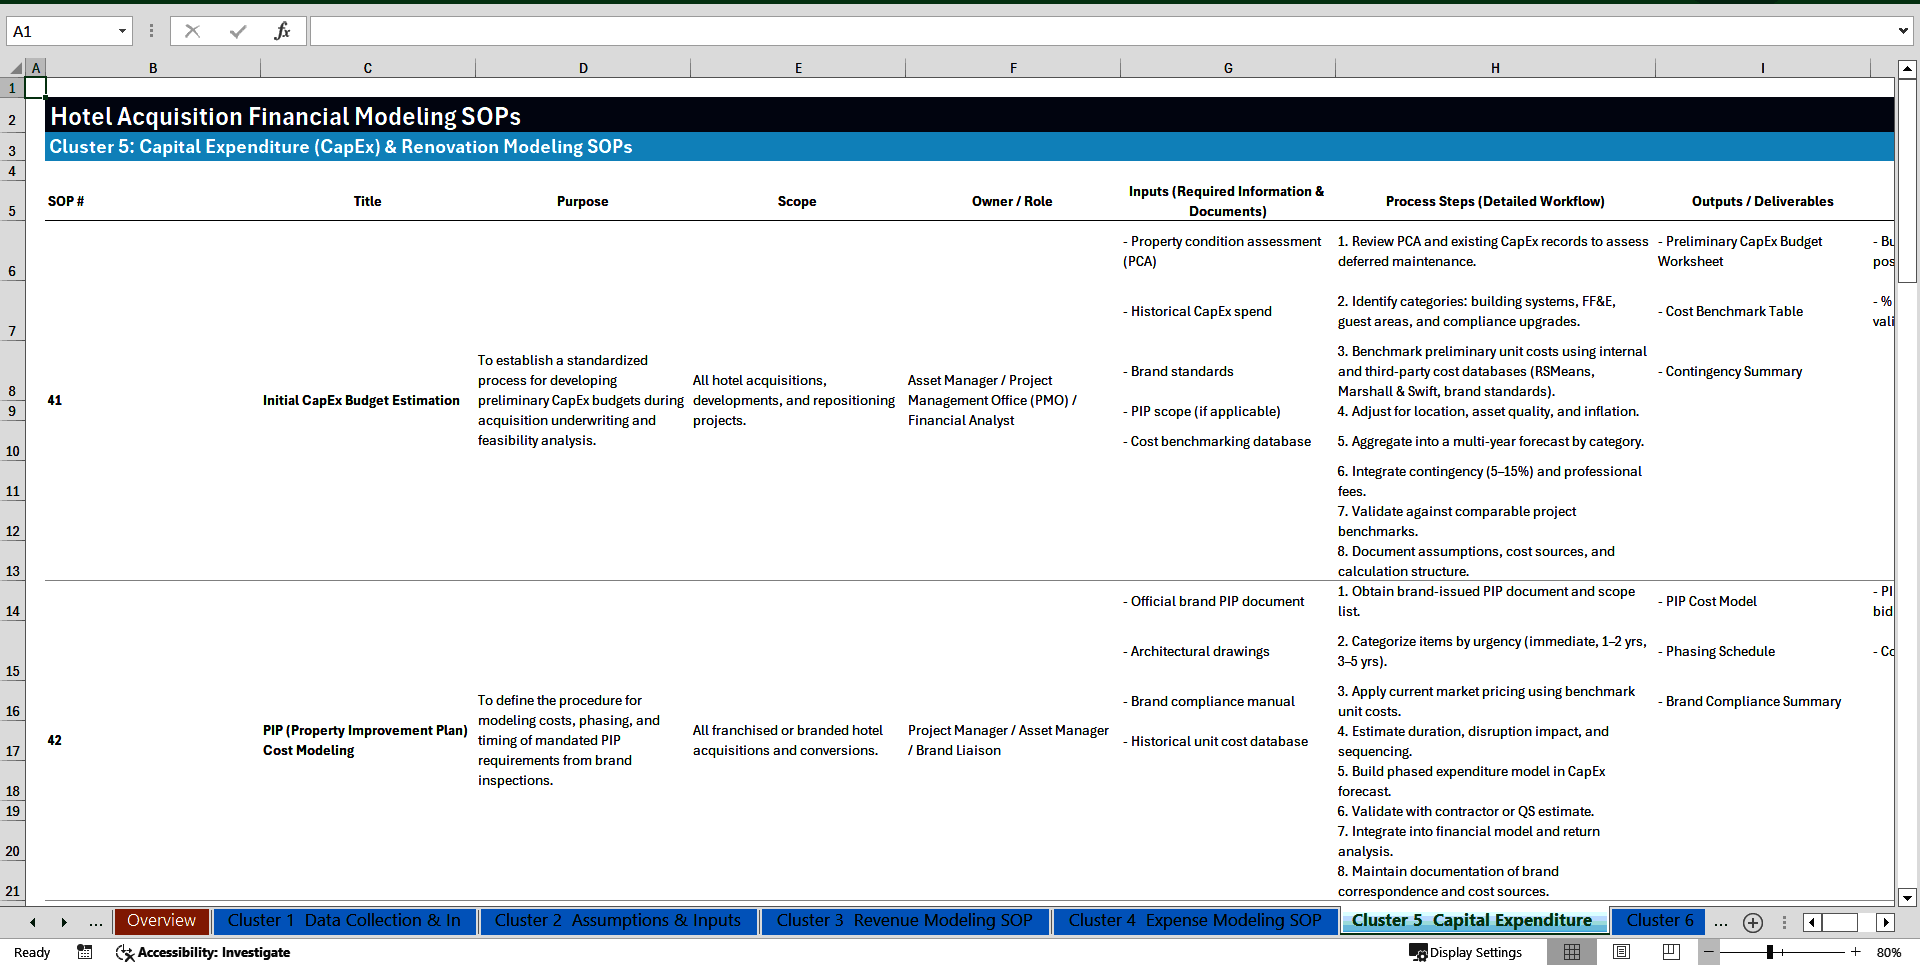The width and height of the screenshot is (1920, 966).
Task: Switch to the Overview sheet tab
Action: 161,921
